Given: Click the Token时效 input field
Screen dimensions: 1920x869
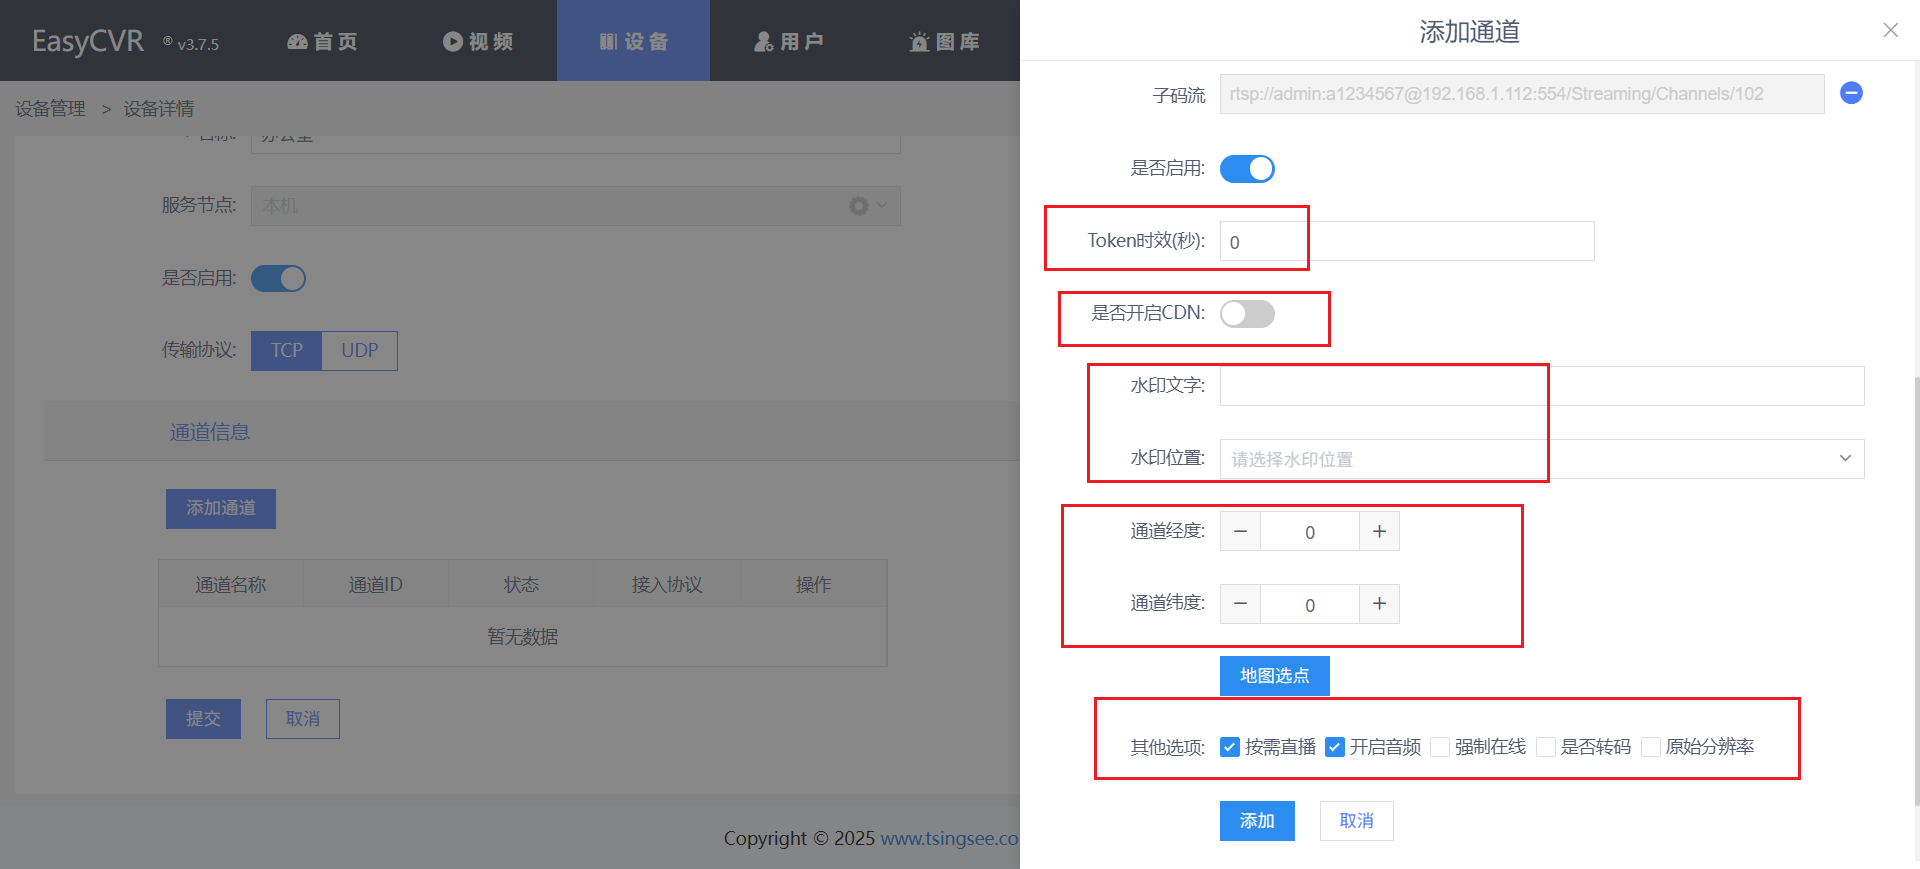Looking at the screenshot, I should pyautogui.click(x=1407, y=241).
